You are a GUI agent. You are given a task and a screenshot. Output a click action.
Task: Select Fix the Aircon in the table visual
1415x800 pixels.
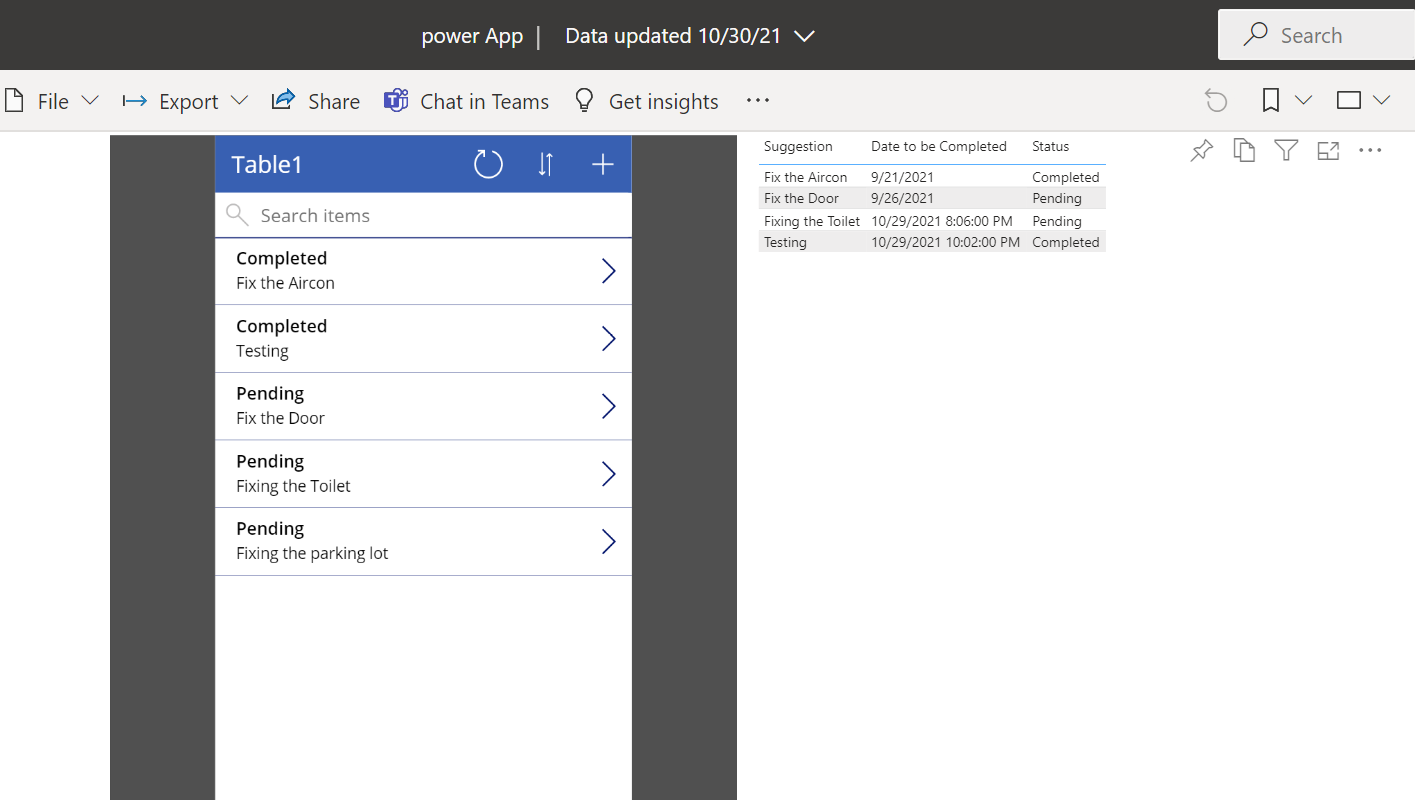pos(805,177)
